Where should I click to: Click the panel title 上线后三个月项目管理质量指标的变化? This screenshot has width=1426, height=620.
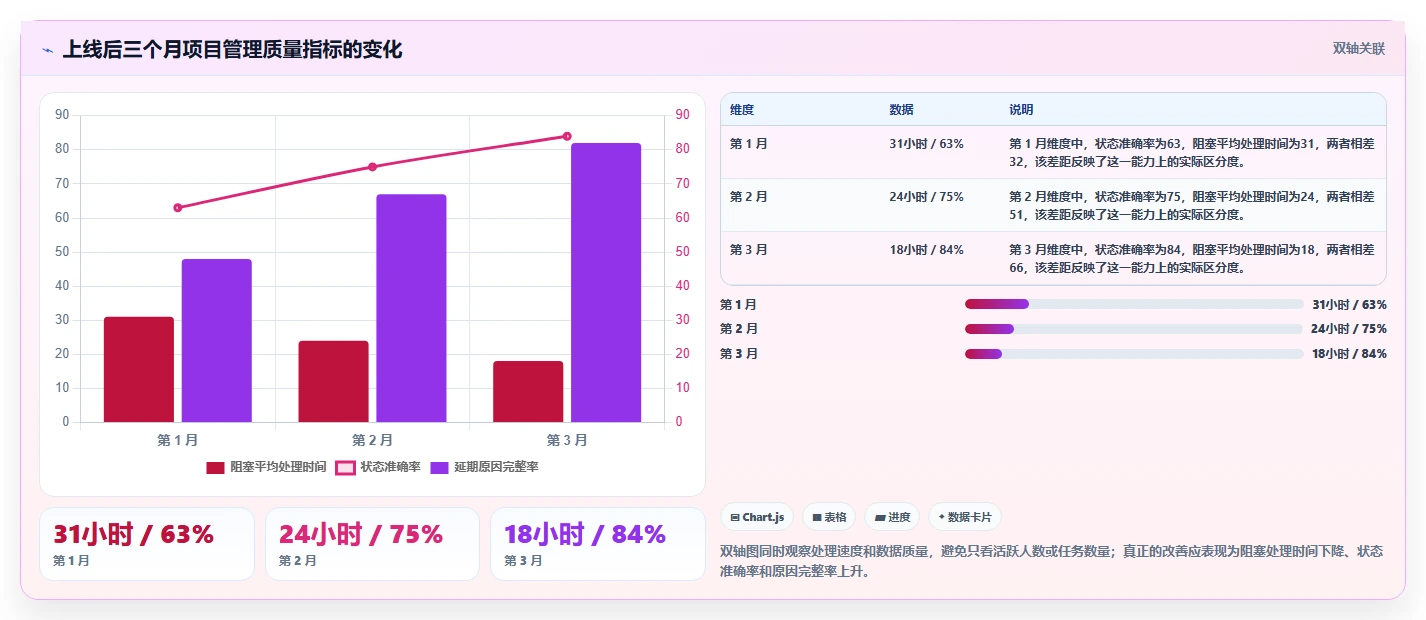[x=232, y=50]
